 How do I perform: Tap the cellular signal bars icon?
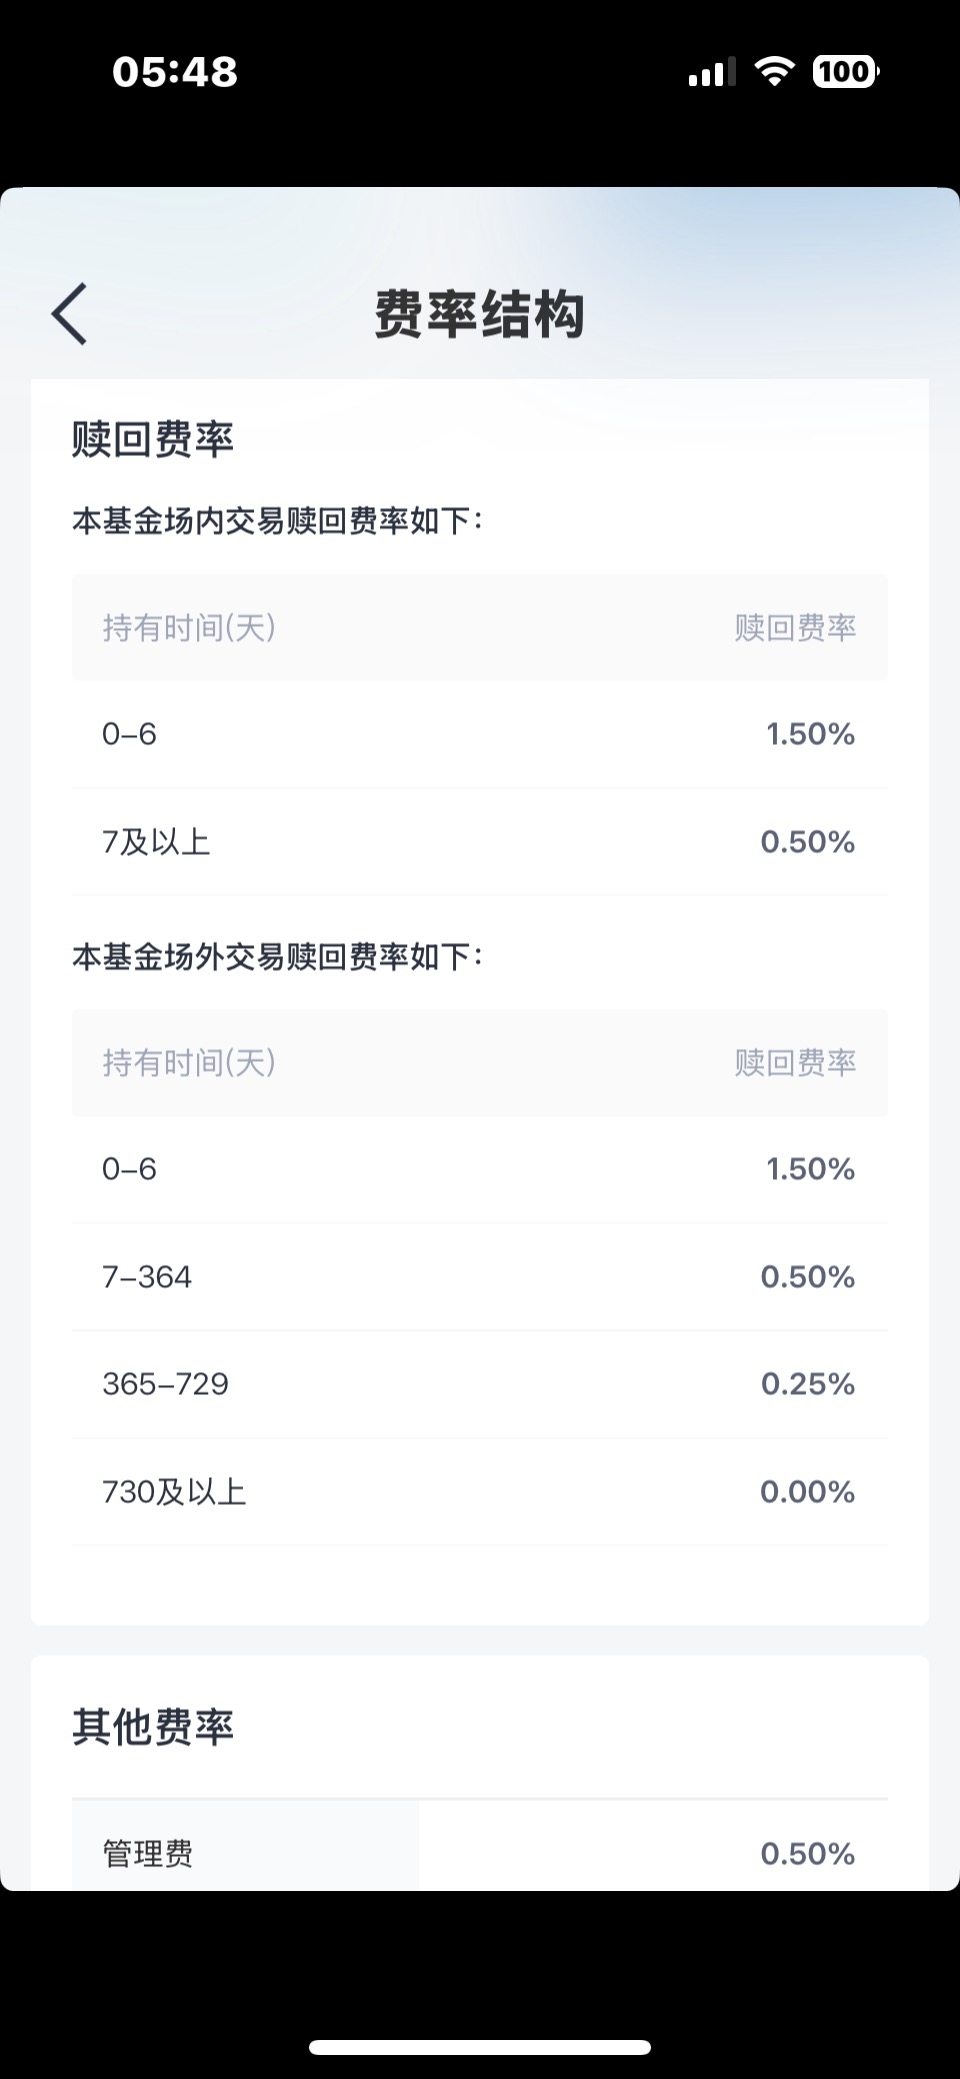pos(712,72)
